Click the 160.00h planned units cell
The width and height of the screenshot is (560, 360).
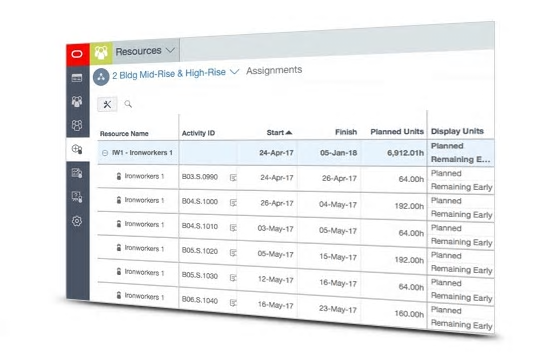409,314
